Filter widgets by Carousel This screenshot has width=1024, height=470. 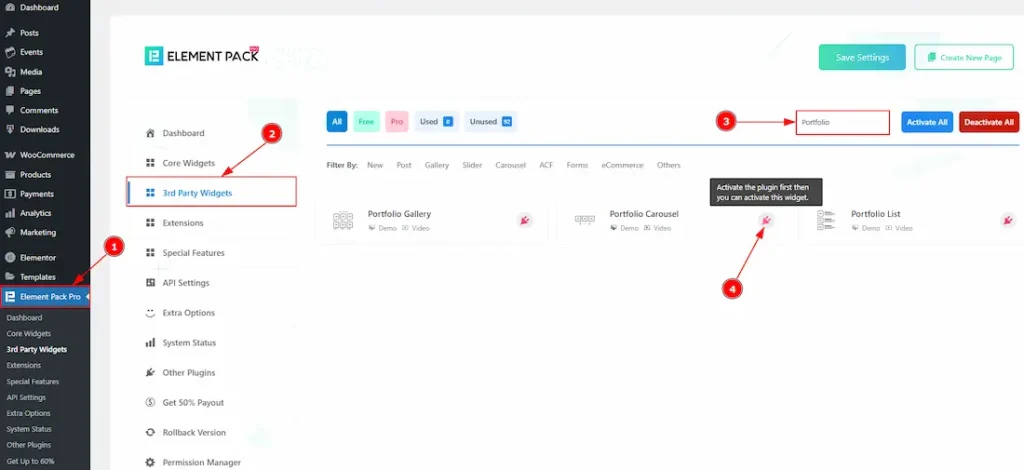tap(510, 166)
